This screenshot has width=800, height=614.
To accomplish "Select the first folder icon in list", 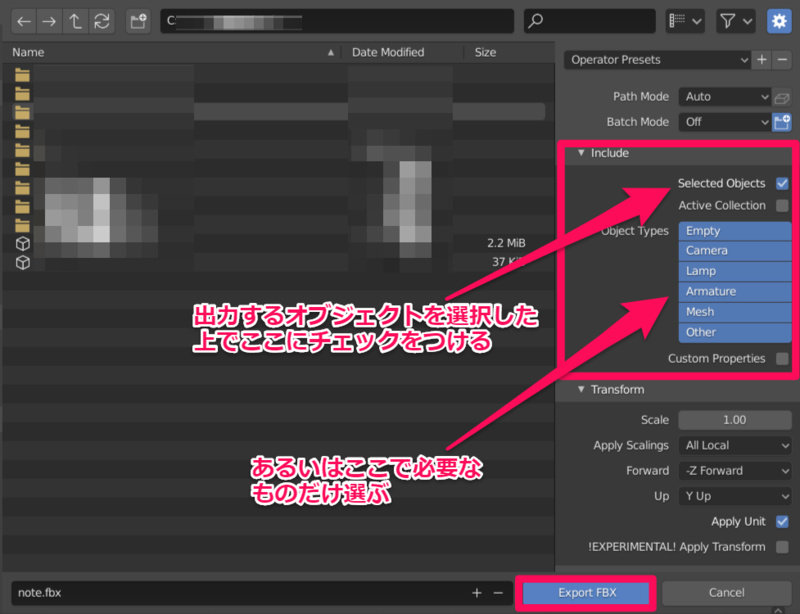I will click(x=22, y=75).
